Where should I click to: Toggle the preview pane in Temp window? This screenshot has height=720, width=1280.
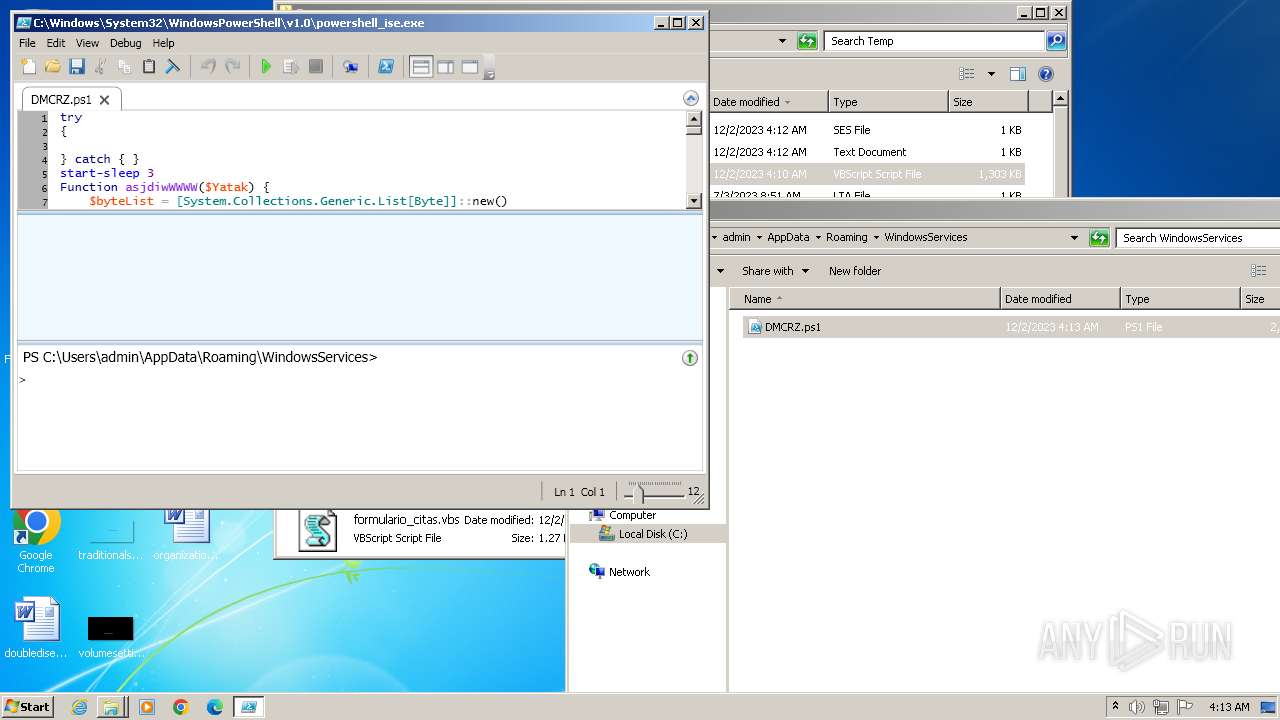pos(1017,74)
